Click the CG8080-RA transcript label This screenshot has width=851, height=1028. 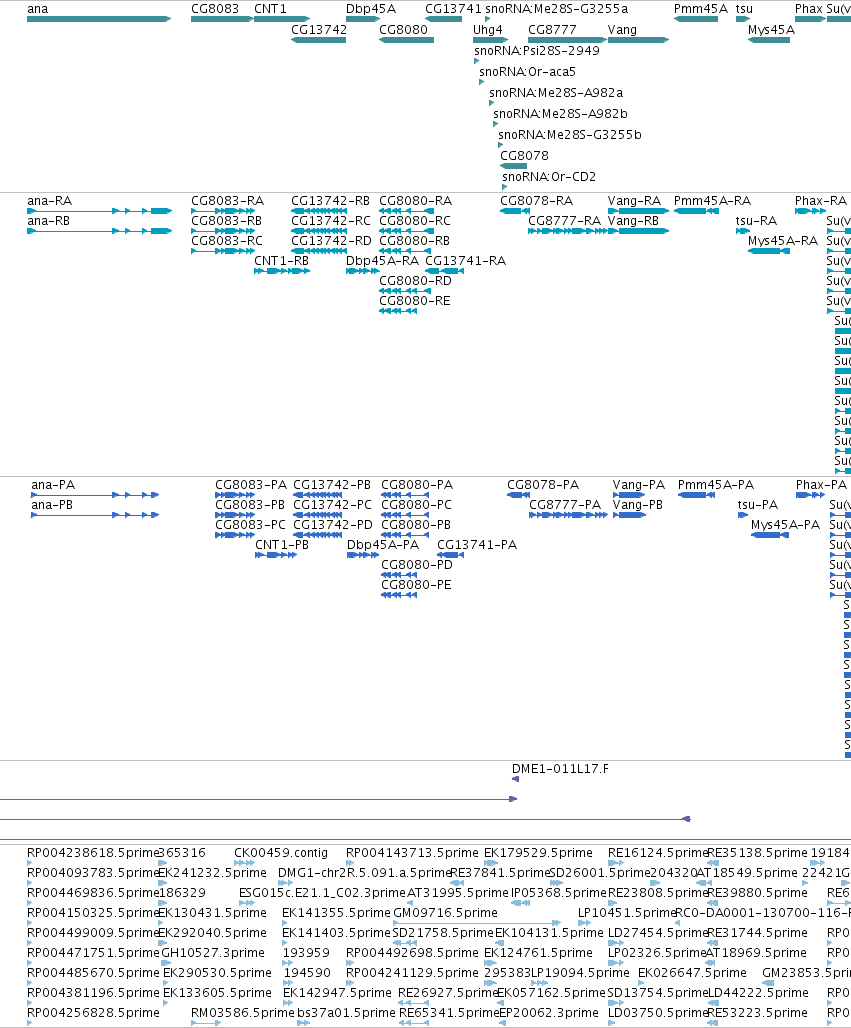tap(416, 201)
